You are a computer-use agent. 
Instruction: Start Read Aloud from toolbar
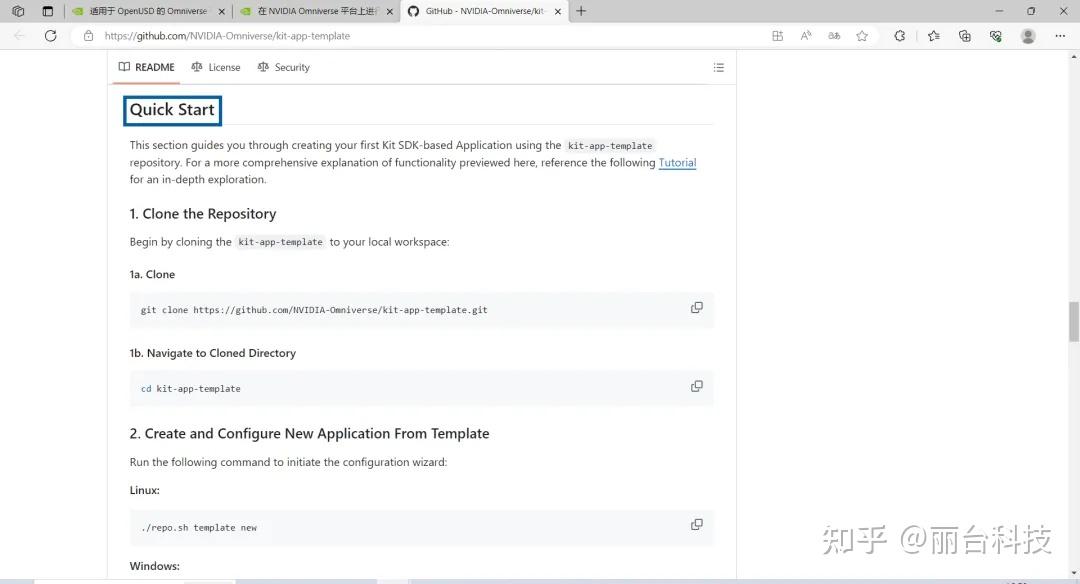tap(806, 36)
